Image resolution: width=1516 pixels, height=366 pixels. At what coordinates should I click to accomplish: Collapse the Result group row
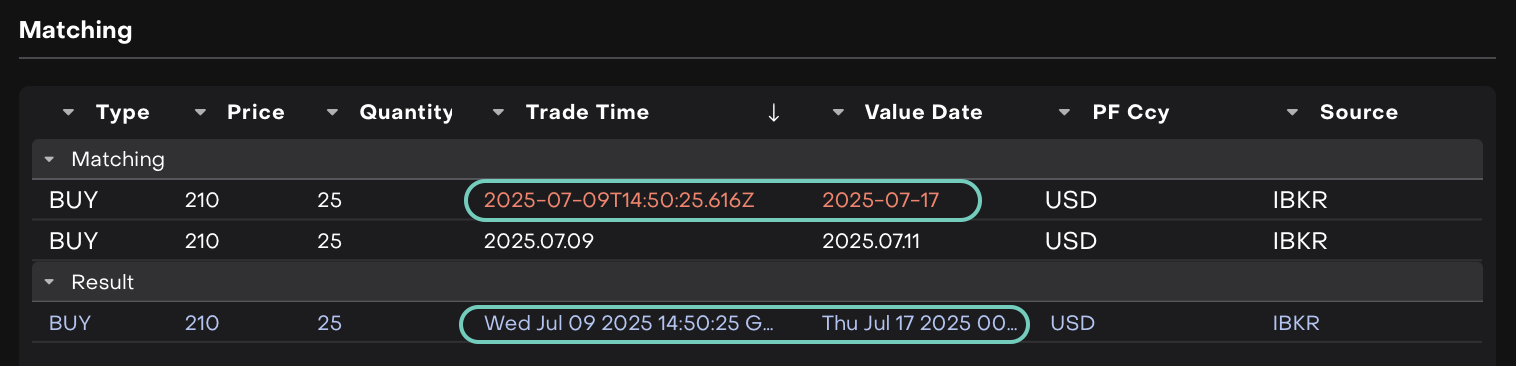pos(49,282)
